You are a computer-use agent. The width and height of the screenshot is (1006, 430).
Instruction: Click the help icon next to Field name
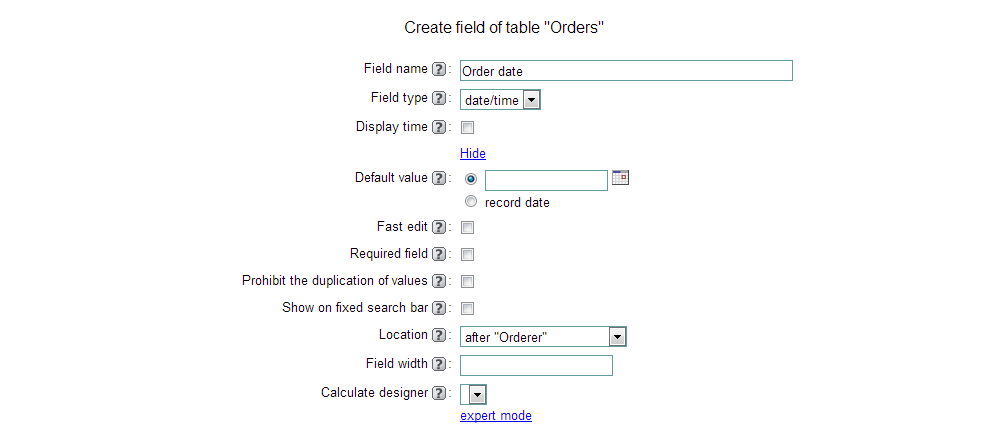[439, 69]
